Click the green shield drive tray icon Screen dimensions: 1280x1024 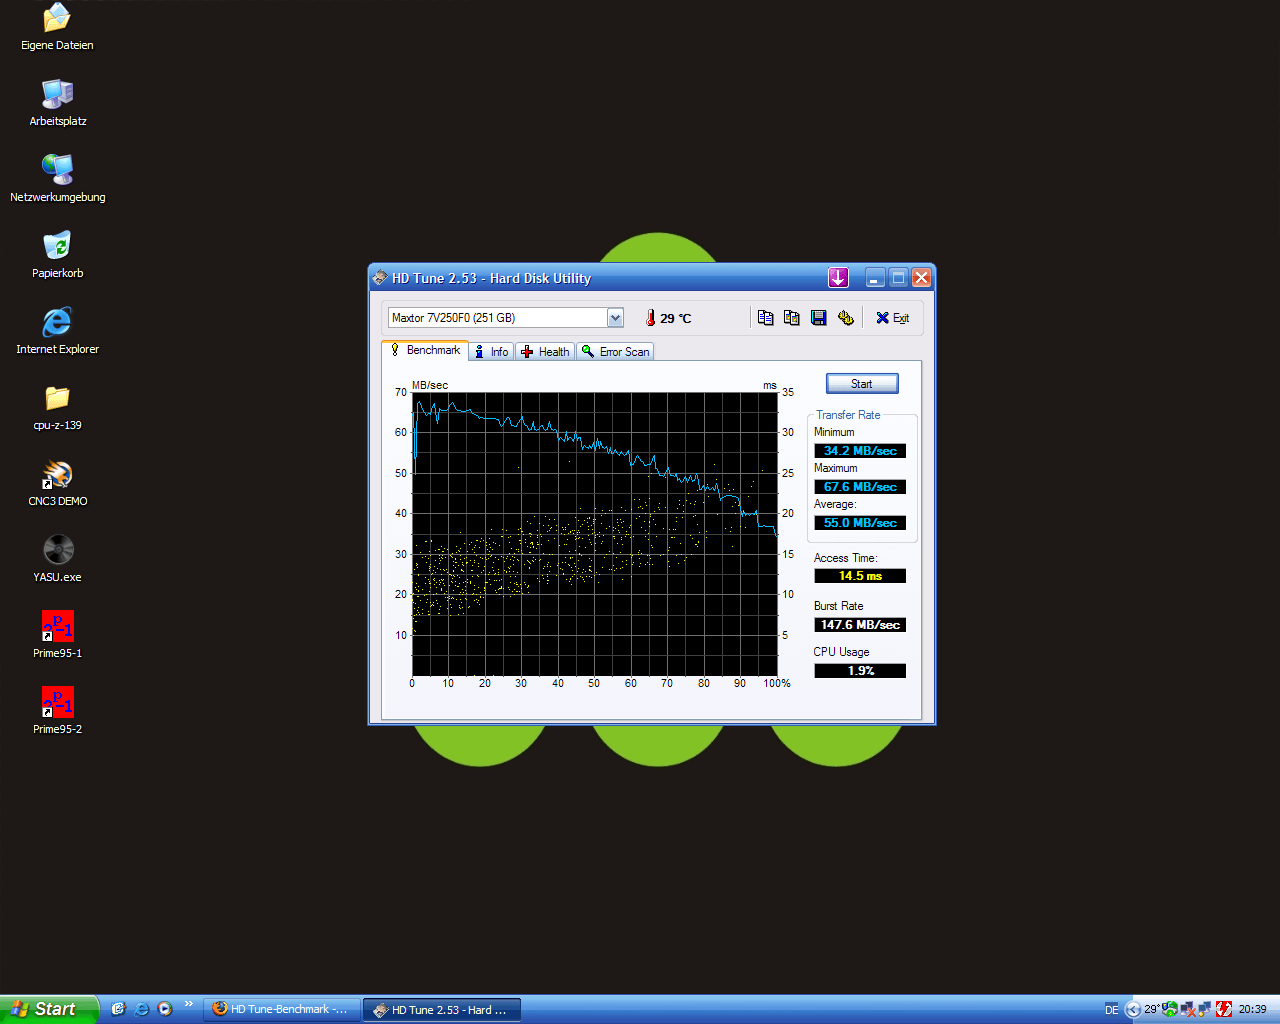pos(1170,1009)
